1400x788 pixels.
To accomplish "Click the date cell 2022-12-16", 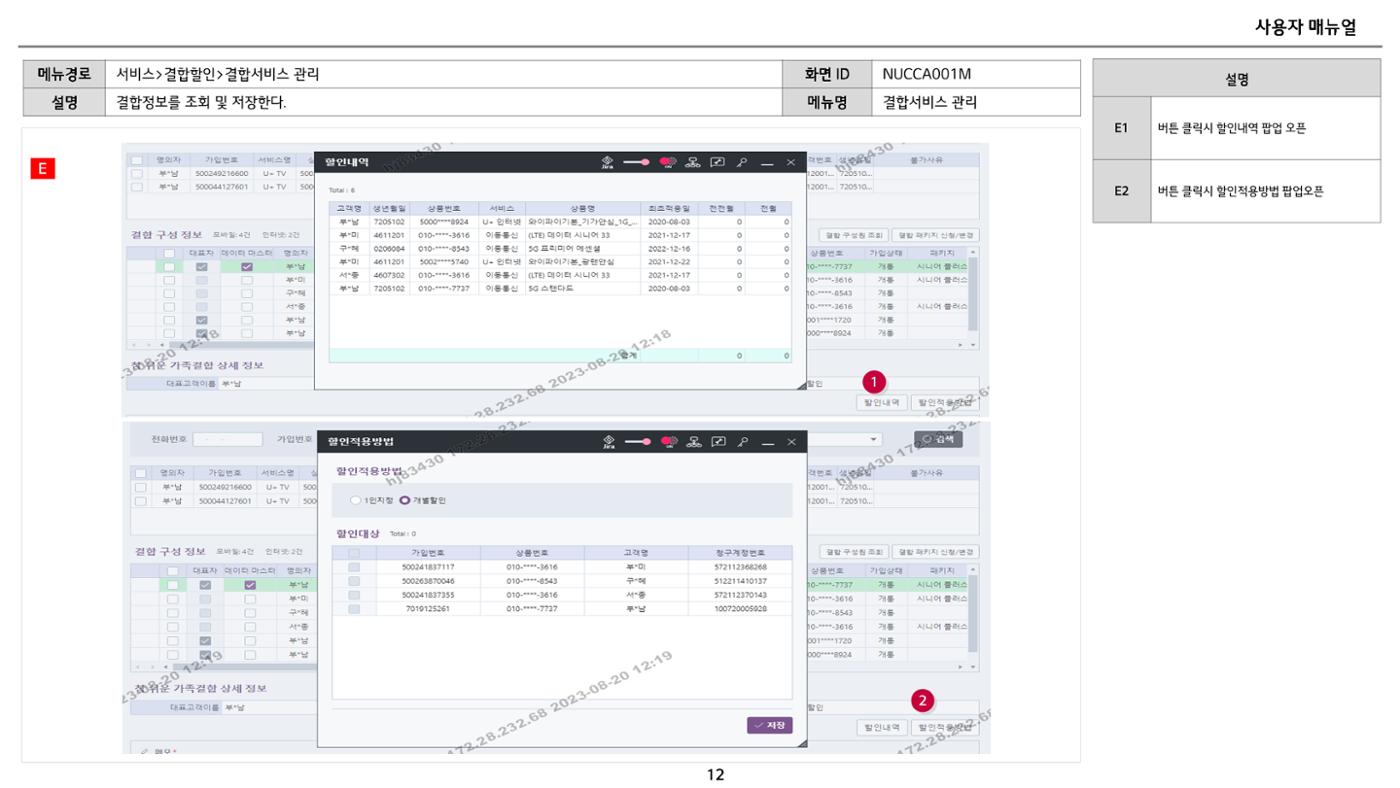I will [x=669, y=249].
